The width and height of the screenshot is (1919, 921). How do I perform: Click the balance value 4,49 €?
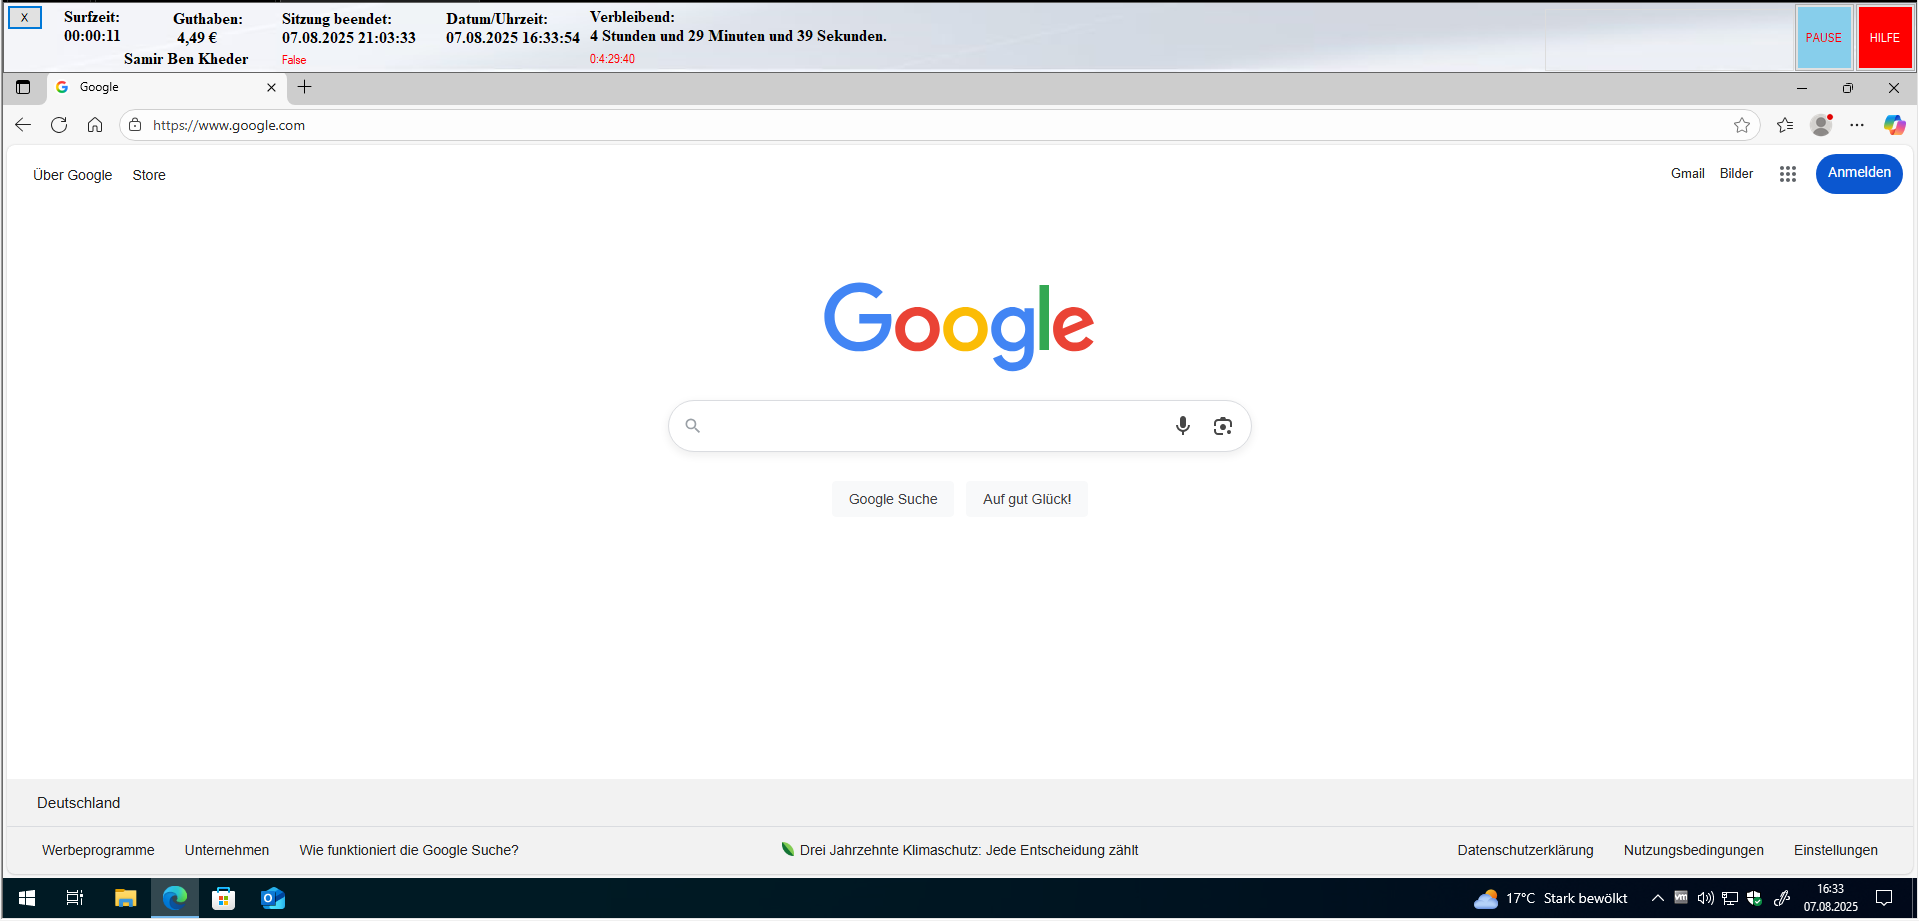[197, 38]
